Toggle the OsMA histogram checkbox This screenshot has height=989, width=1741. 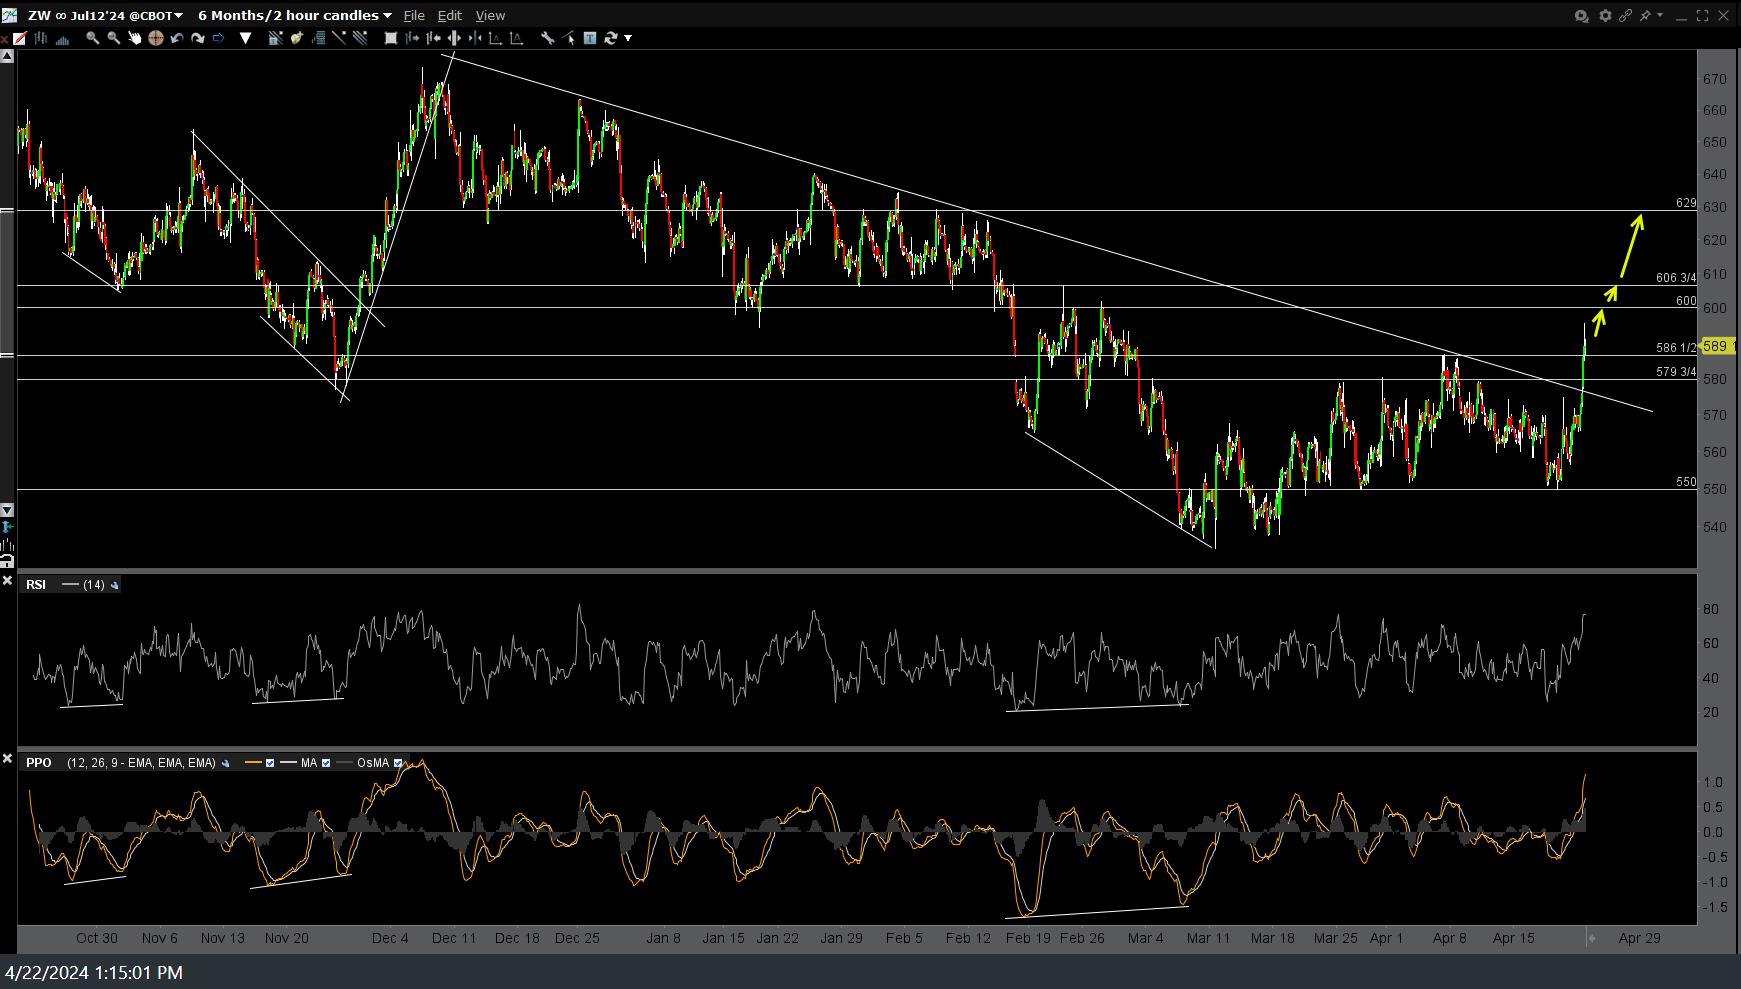click(x=398, y=763)
